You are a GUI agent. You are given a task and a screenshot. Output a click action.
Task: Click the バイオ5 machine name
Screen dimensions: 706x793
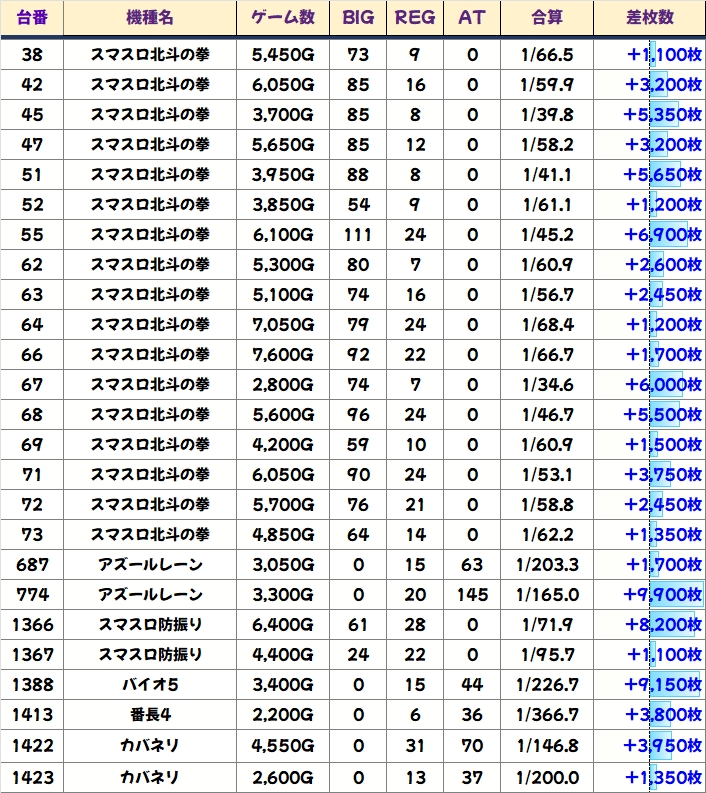coord(150,685)
